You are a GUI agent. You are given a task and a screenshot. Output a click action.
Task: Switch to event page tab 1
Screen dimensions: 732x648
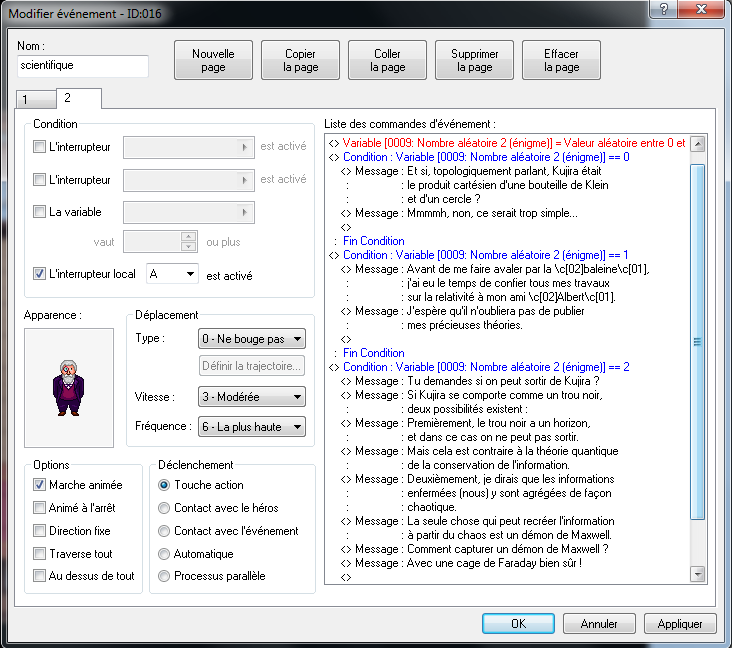click(x=36, y=99)
